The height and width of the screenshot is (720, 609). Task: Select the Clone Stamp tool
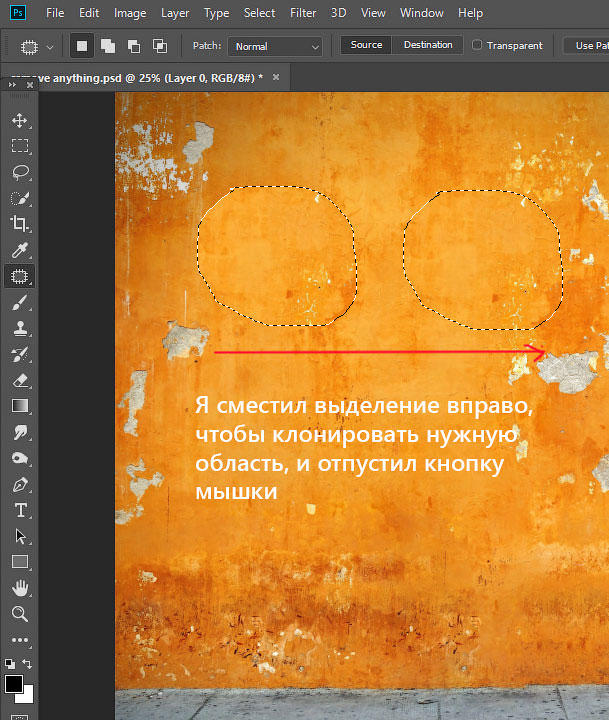point(19,329)
